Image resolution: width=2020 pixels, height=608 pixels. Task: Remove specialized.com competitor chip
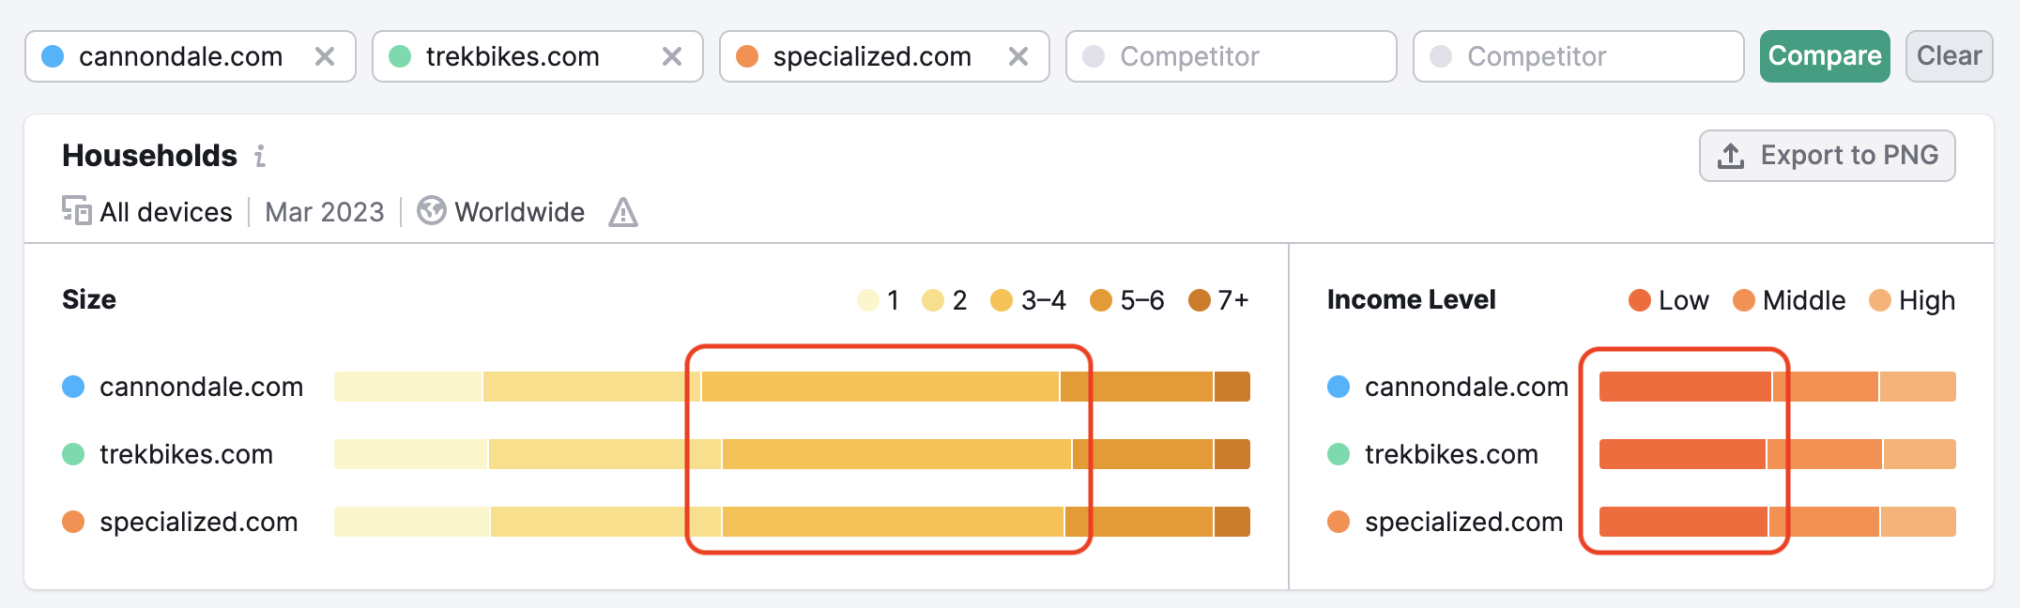(x=1018, y=56)
